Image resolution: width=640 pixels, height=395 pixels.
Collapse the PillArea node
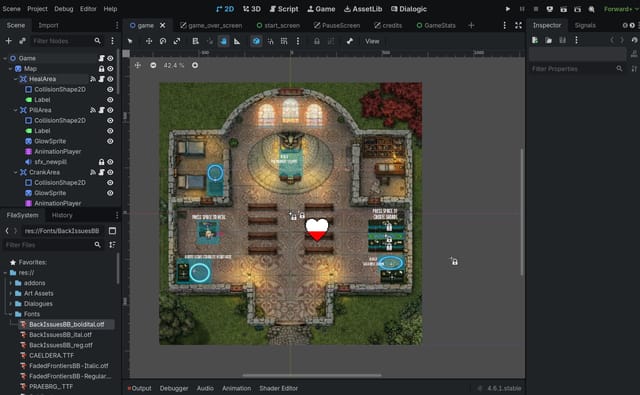coord(16,110)
